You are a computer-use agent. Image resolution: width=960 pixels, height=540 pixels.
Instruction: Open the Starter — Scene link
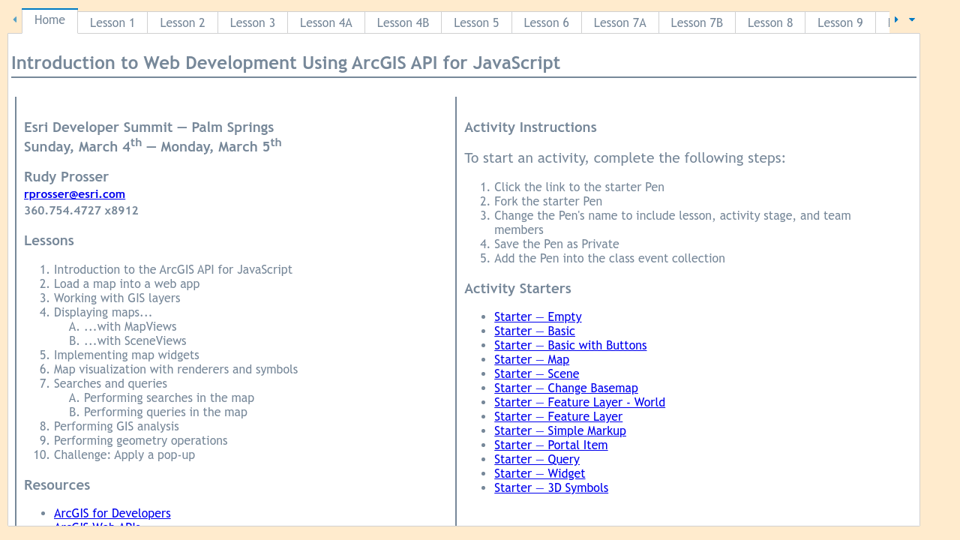pyautogui.click(x=536, y=374)
